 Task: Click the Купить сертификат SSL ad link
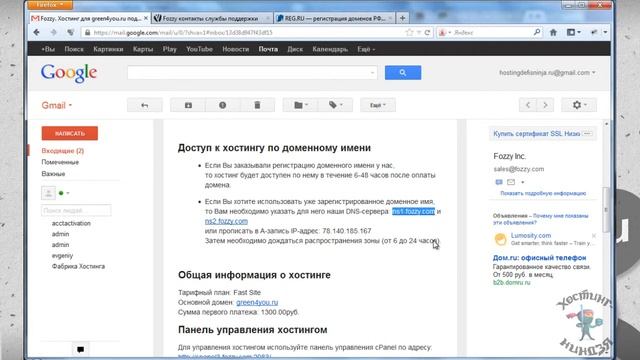coord(536,133)
